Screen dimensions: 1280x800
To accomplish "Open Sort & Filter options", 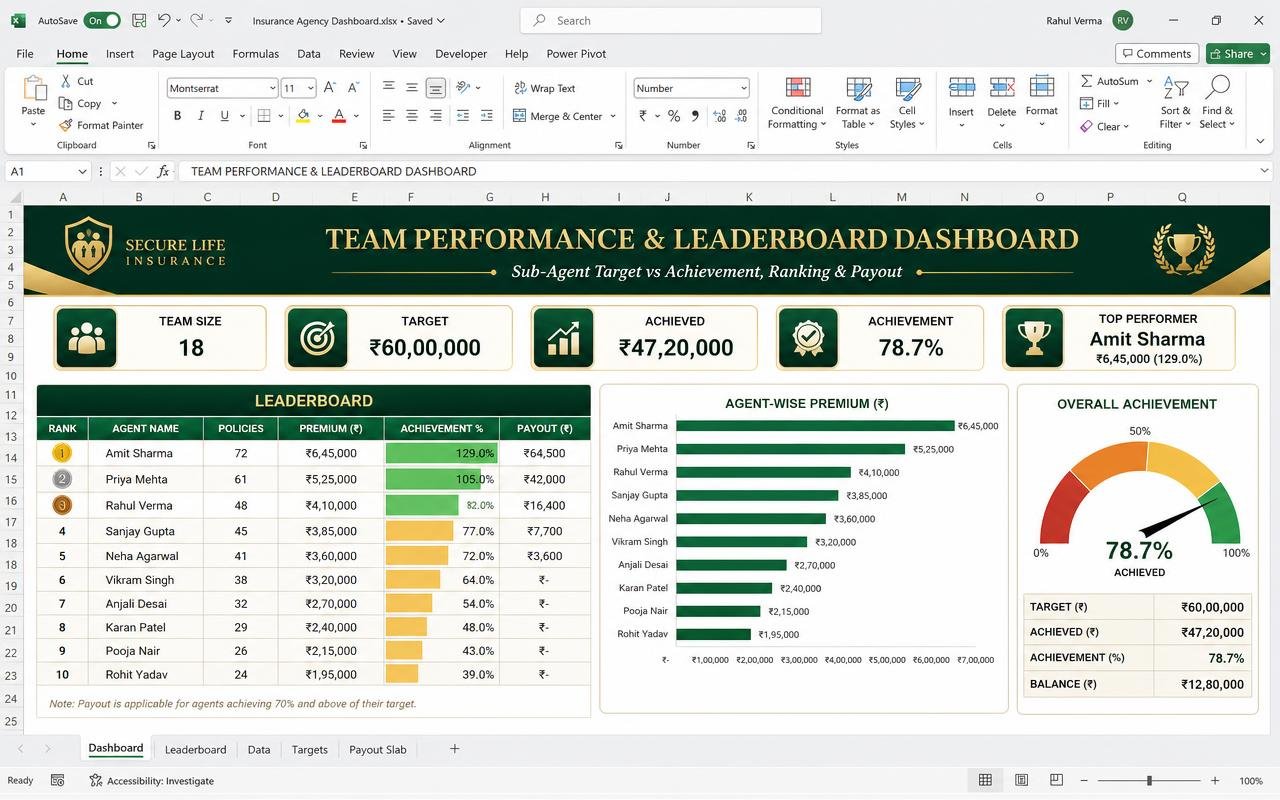I will 1175,103.
